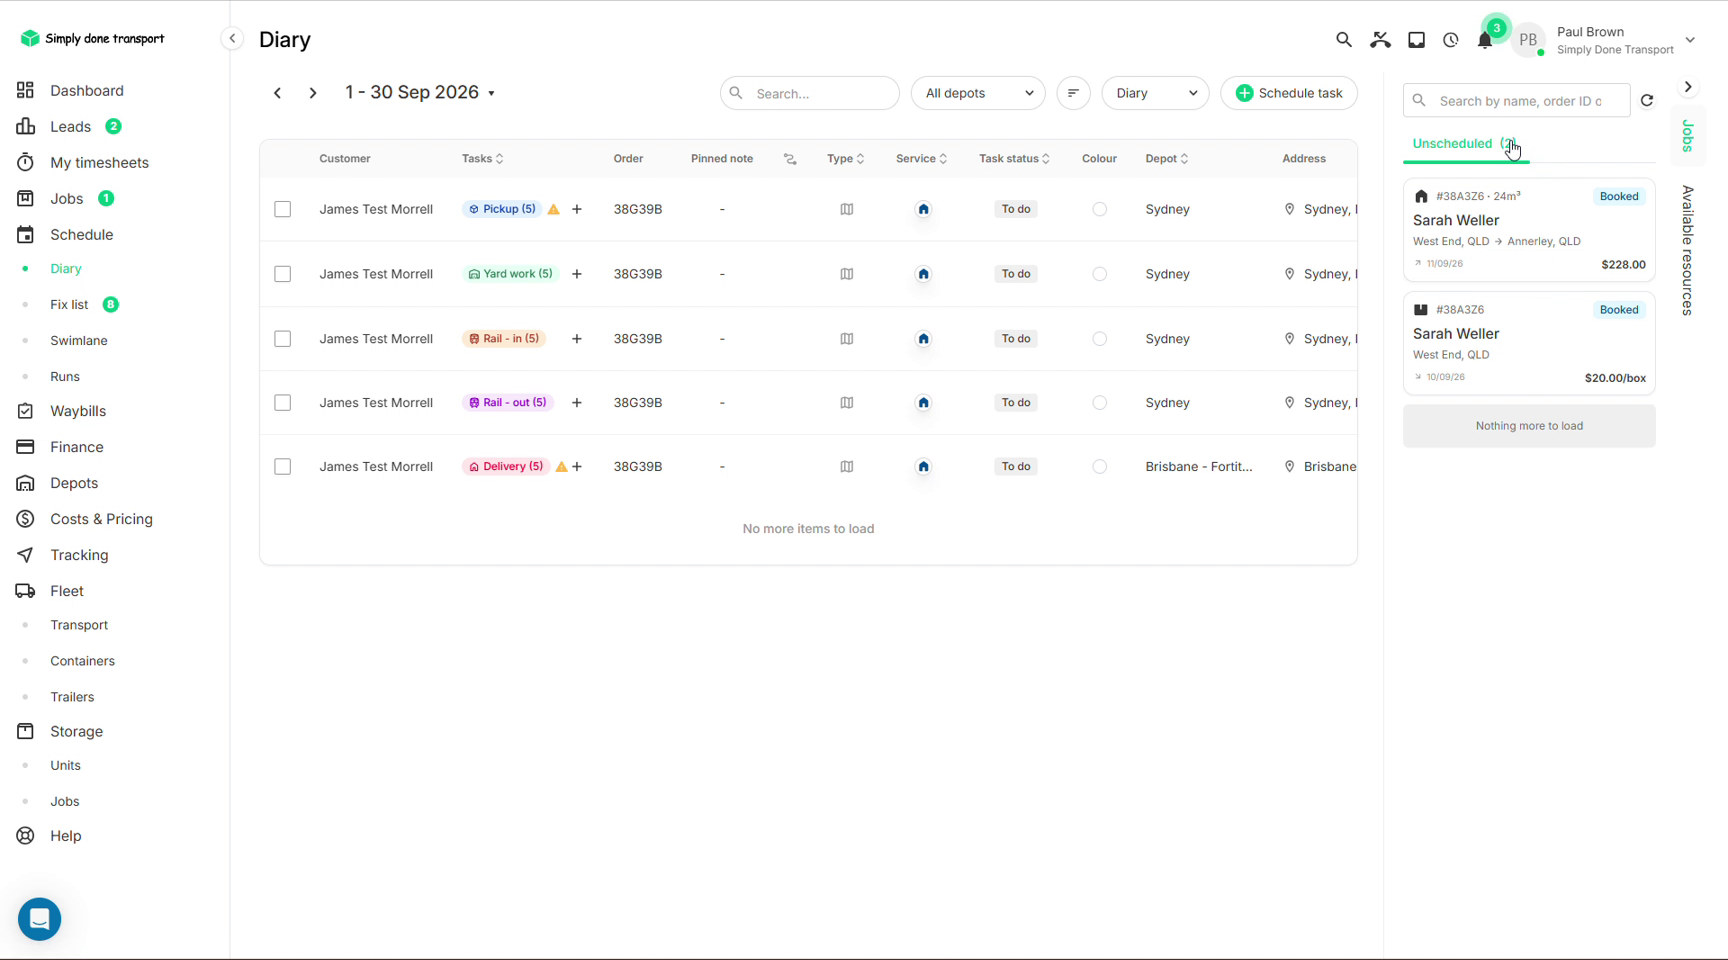
Task: Select the Unscheduled tab
Action: point(1465,144)
